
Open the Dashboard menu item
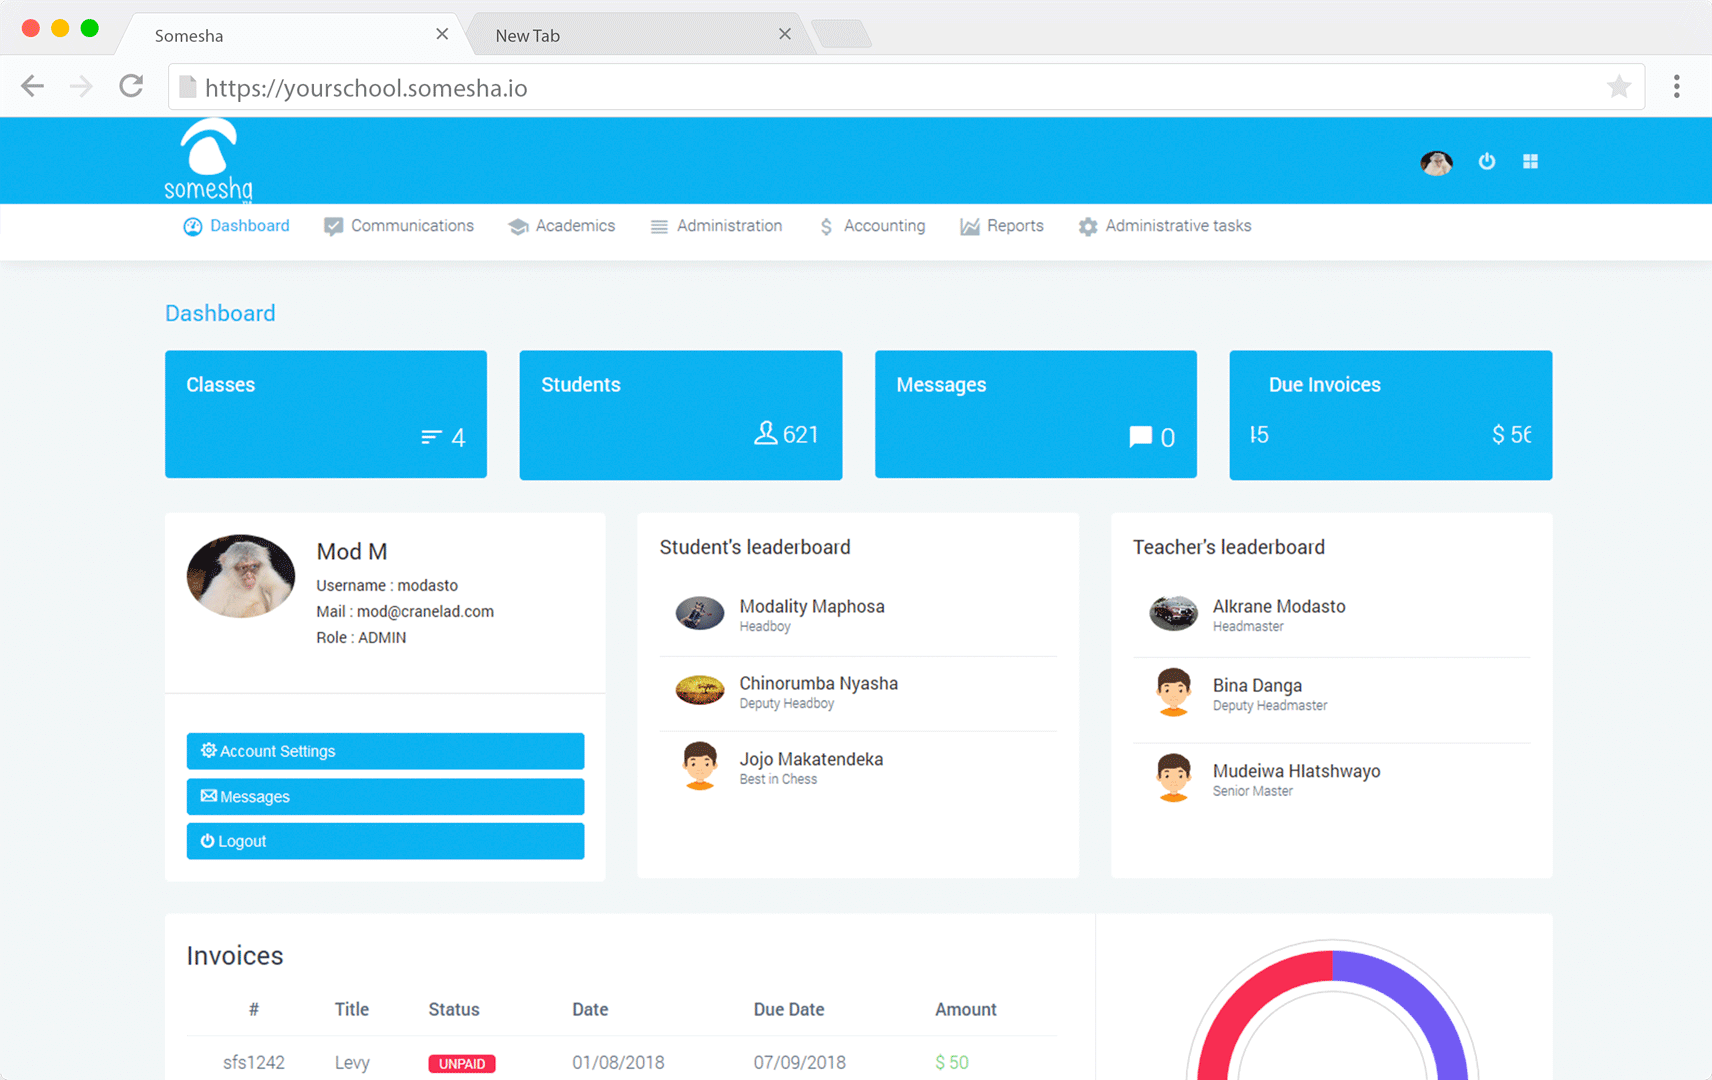click(x=237, y=226)
